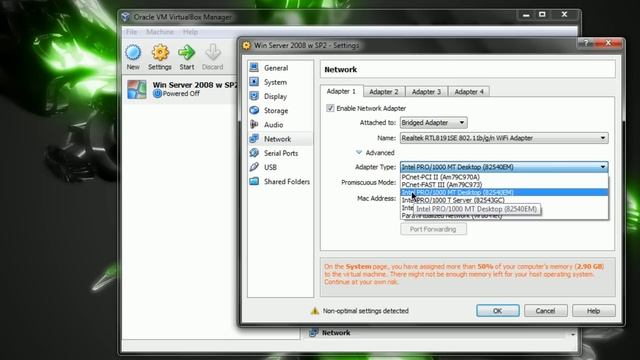
Task: Click the warning icon beside Non-optimal settings
Action: [x=315, y=311]
